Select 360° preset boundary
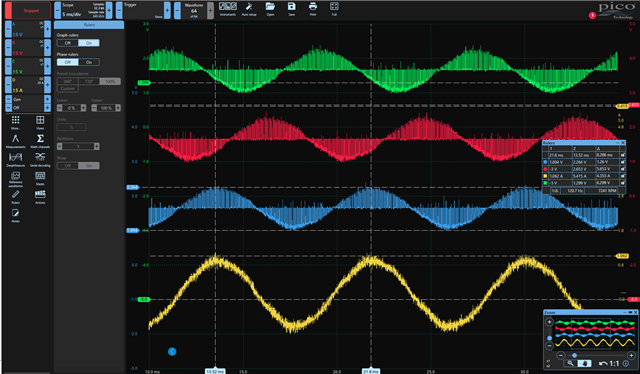Viewport: 640px width, 374px height. 67,81
